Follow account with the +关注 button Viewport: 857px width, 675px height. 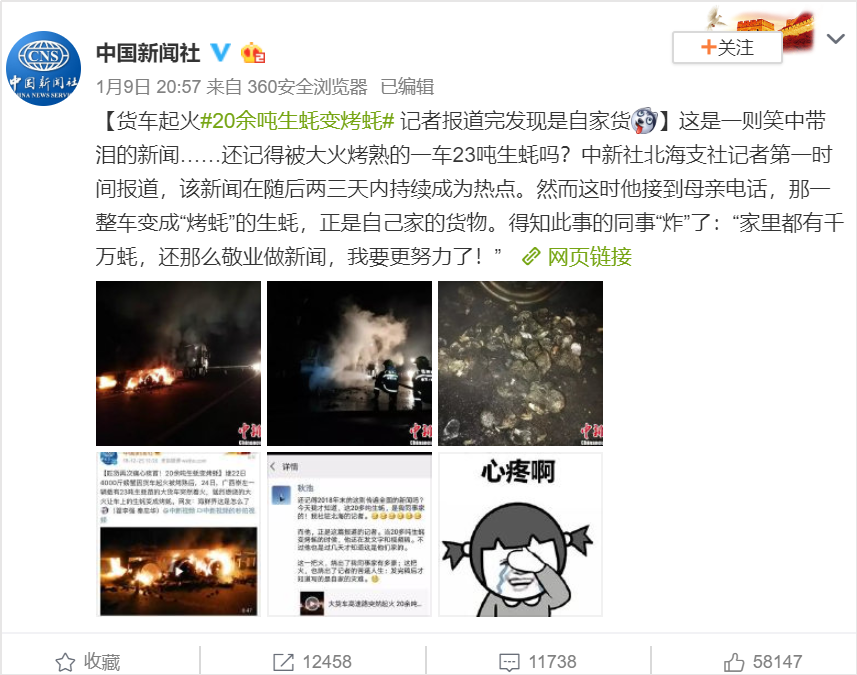tap(727, 48)
